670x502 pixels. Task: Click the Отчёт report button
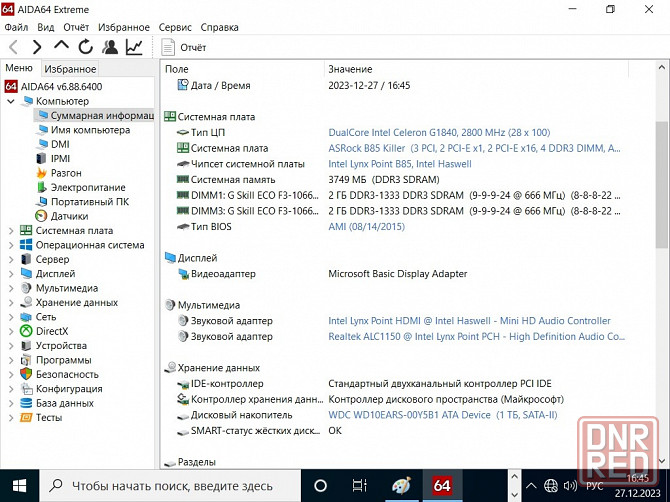[184, 47]
